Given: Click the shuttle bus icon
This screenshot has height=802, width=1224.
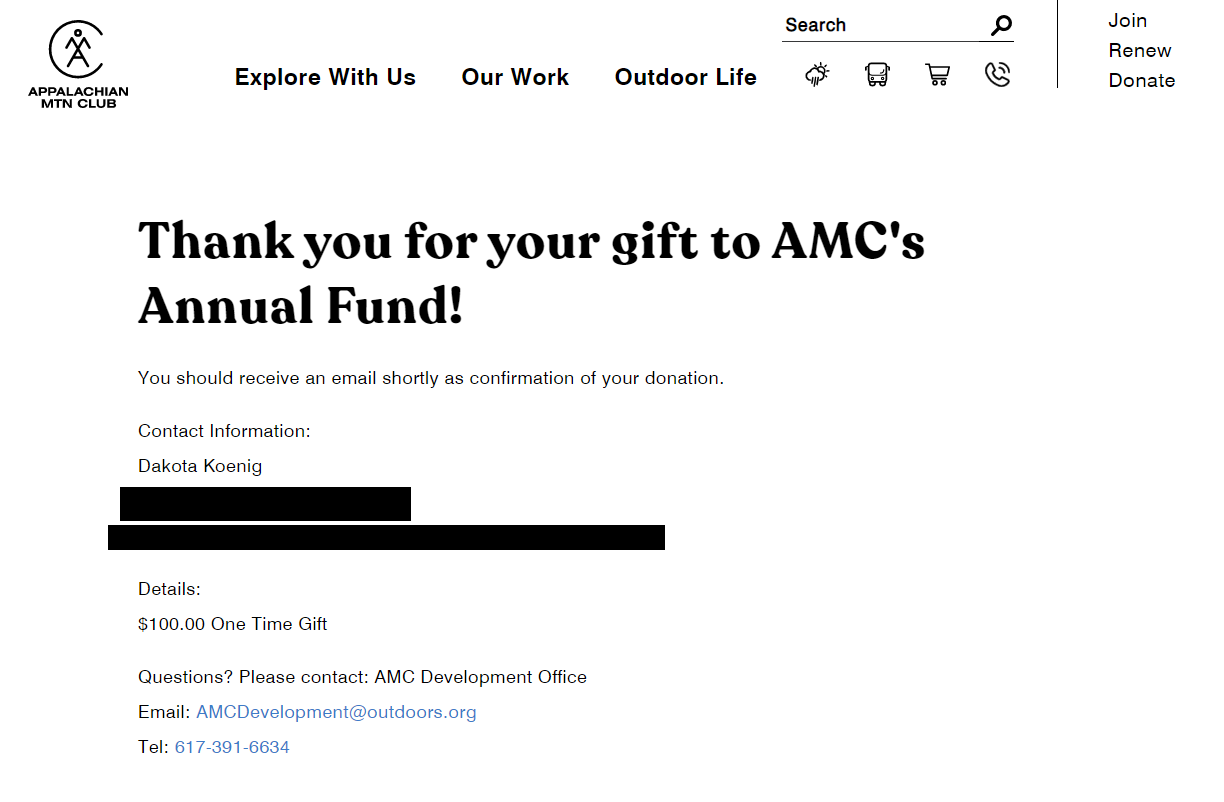Looking at the screenshot, I should (877, 75).
